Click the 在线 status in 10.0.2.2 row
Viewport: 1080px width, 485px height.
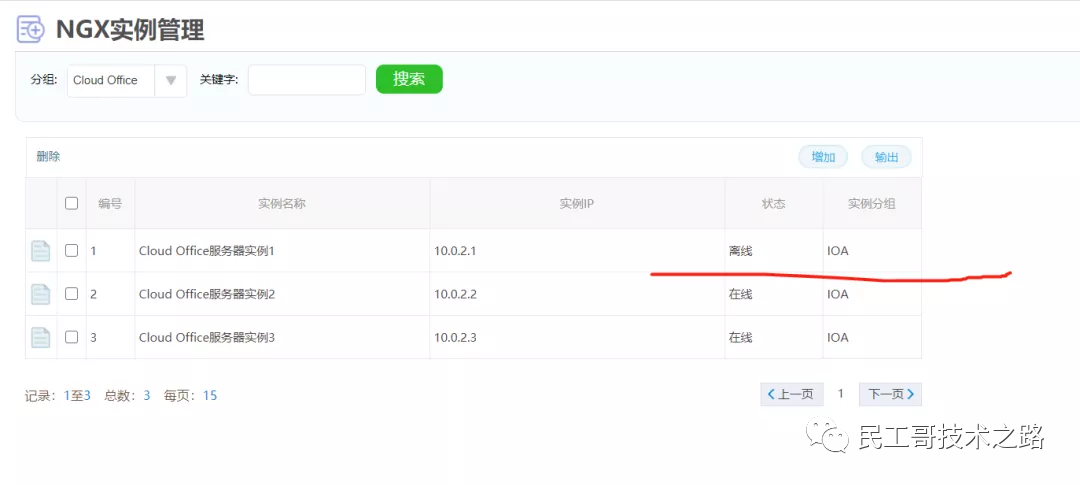point(740,295)
